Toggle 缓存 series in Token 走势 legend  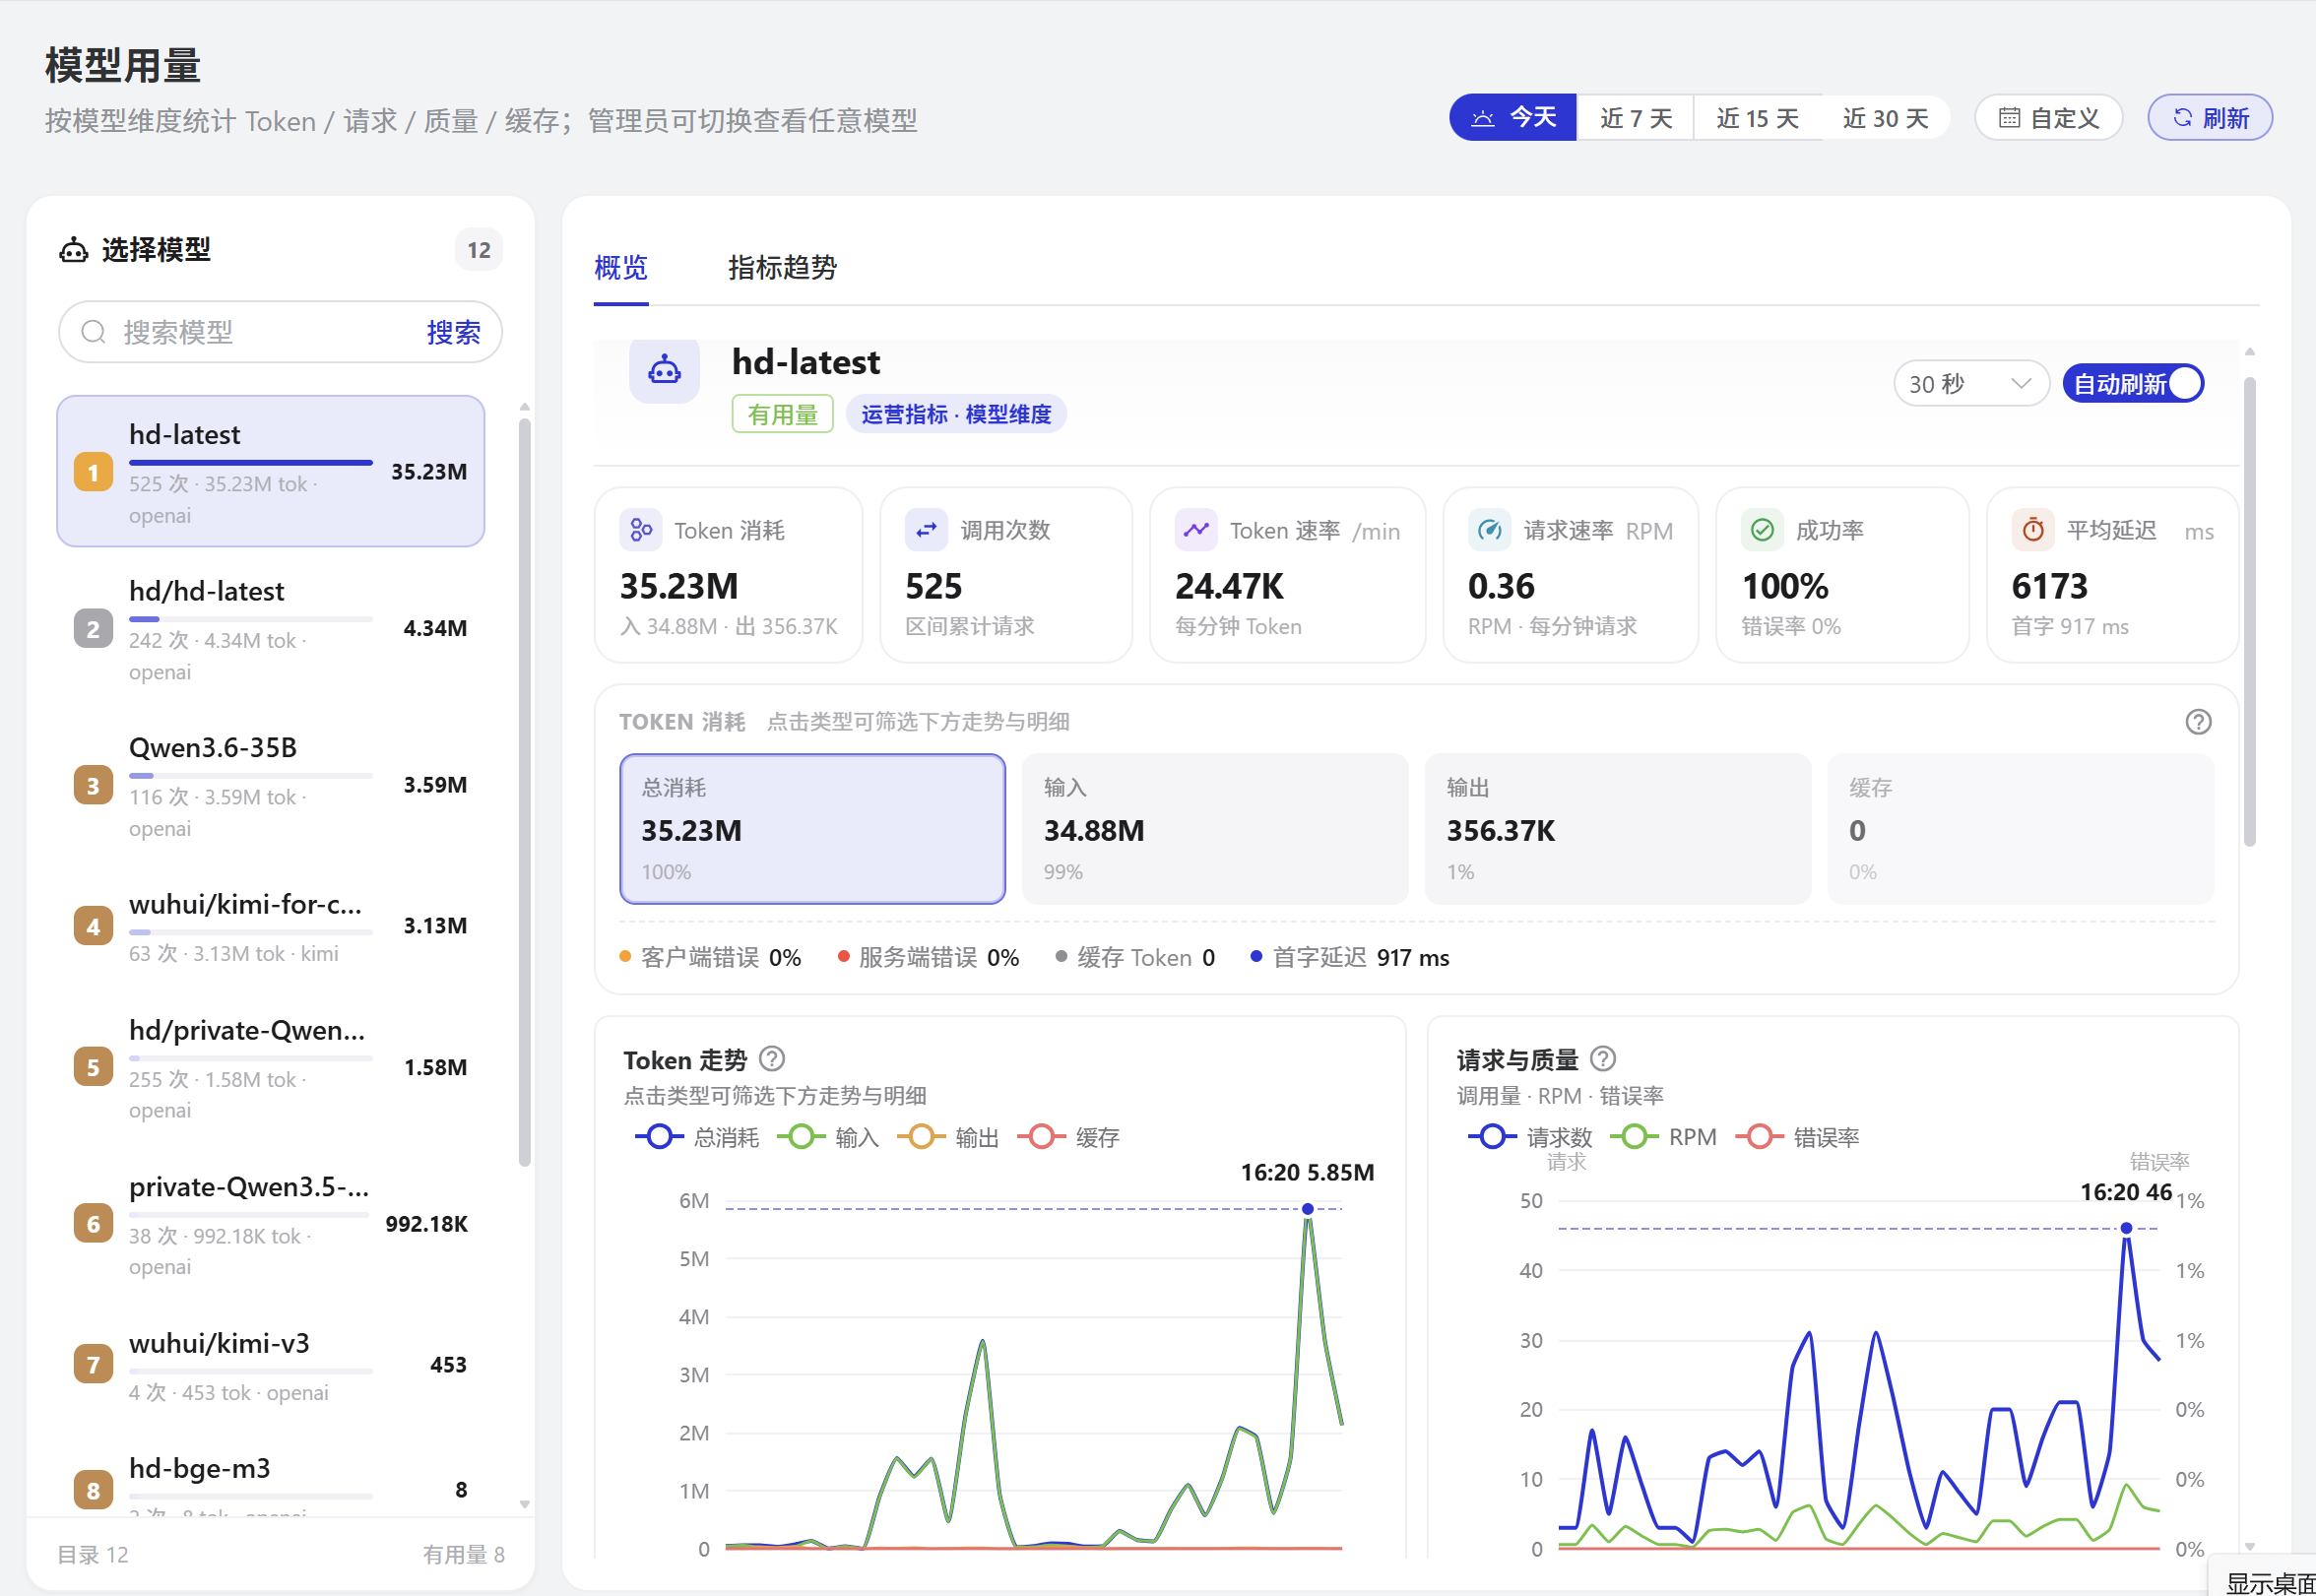1067,1137
